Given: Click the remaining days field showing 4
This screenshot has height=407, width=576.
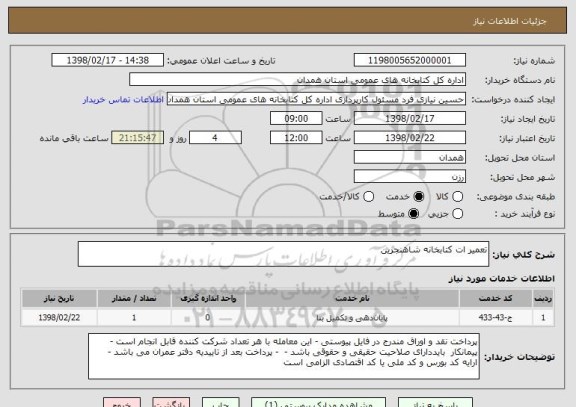Looking at the screenshot, I should click(215, 138).
